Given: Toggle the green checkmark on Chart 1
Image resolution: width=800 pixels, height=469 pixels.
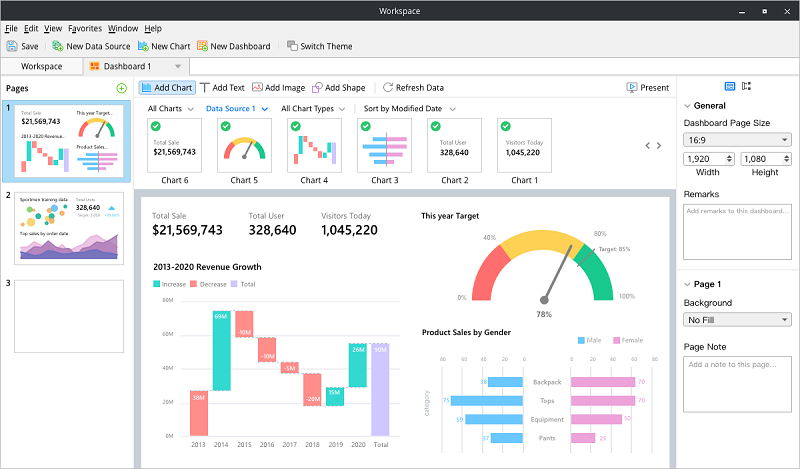Looking at the screenshot, I should (505, 126).
